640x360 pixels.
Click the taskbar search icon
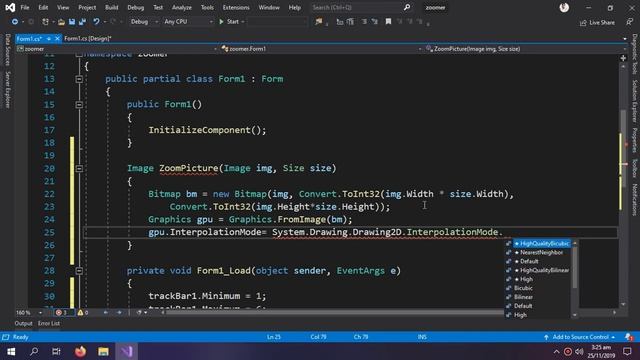[34, 351]
